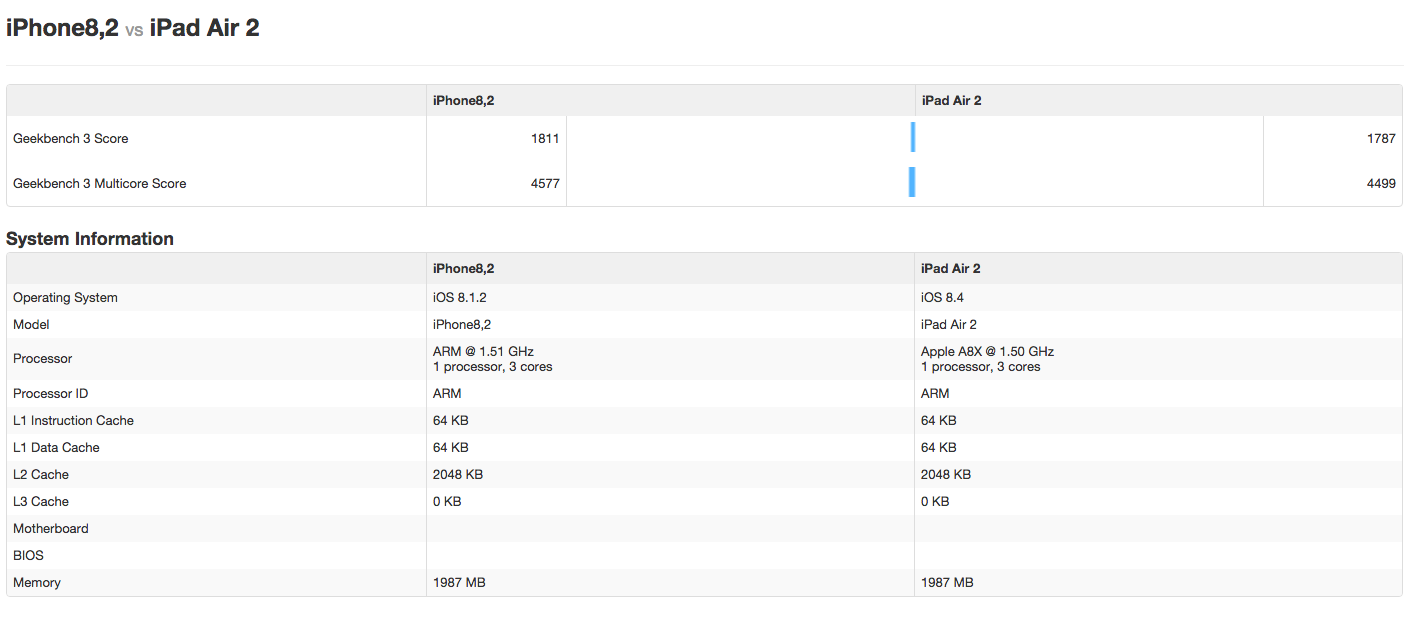Select the Processor ID row label
This screenshot has width=1419, height=618.
click(x=51, y=394)
